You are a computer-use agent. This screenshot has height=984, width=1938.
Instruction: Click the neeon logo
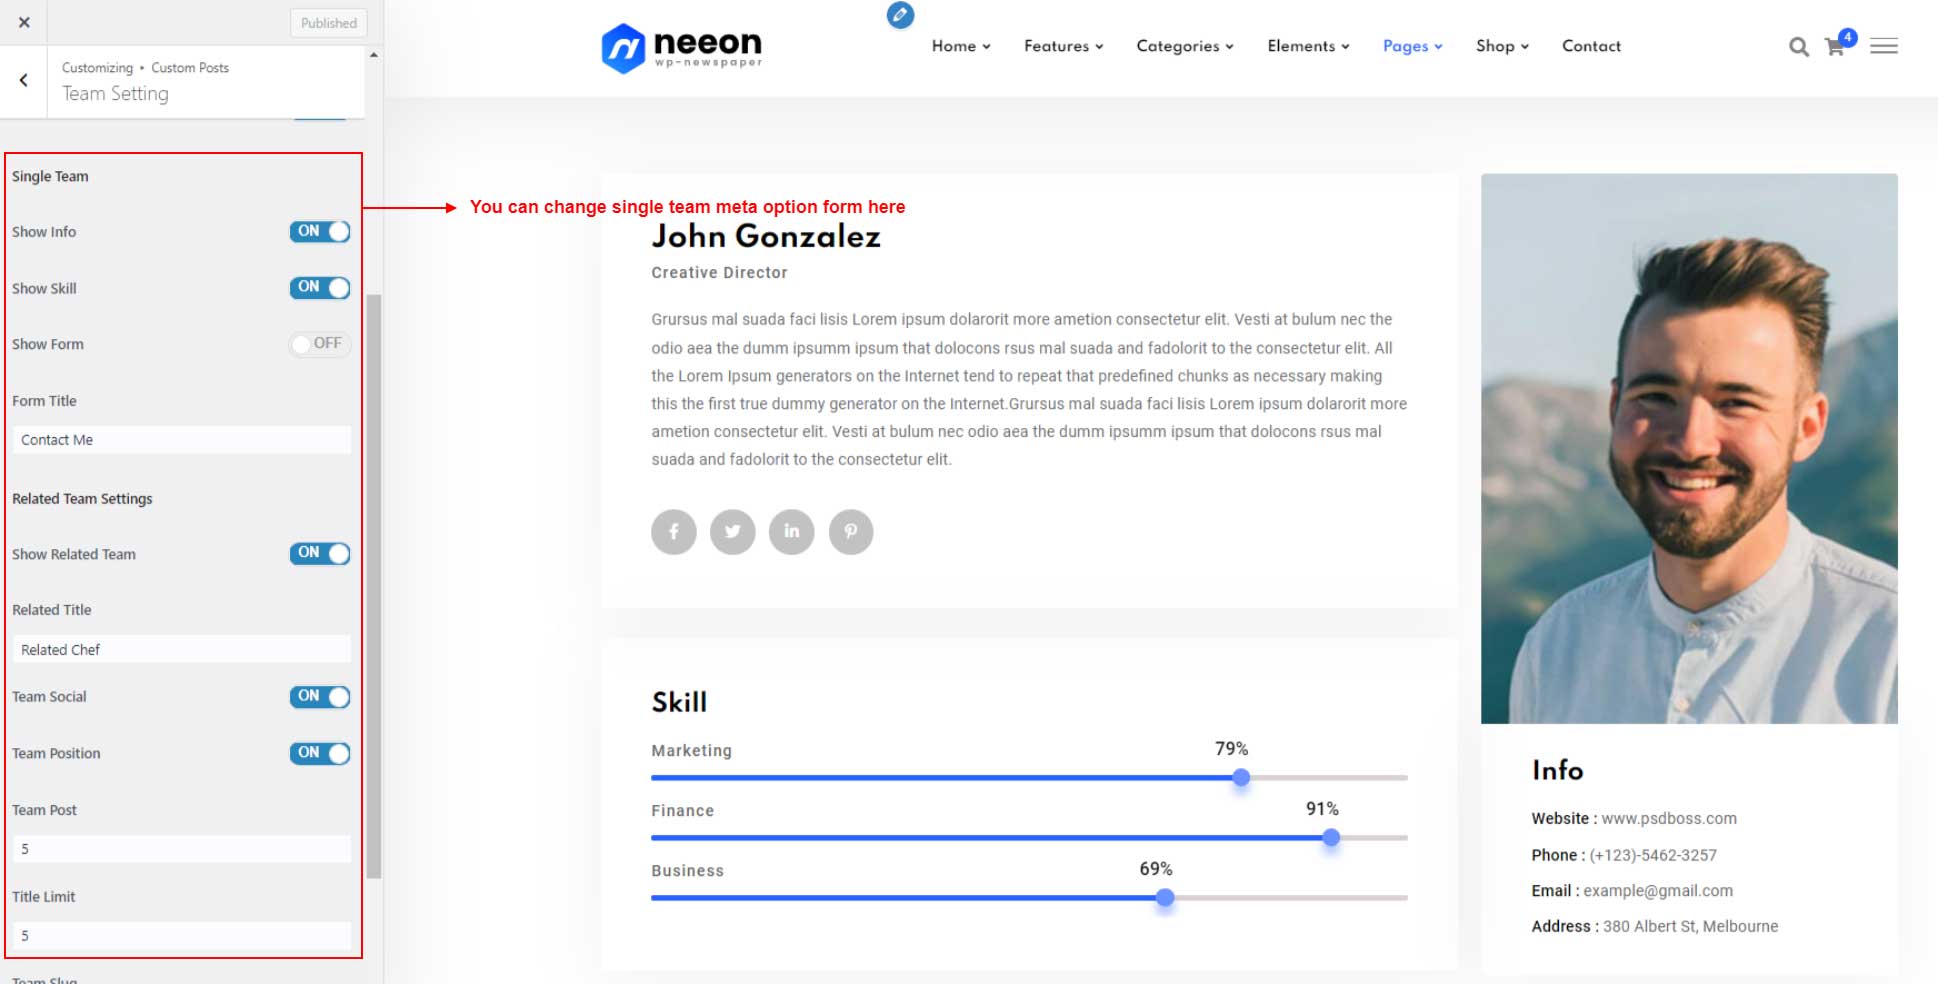[681, 48]
